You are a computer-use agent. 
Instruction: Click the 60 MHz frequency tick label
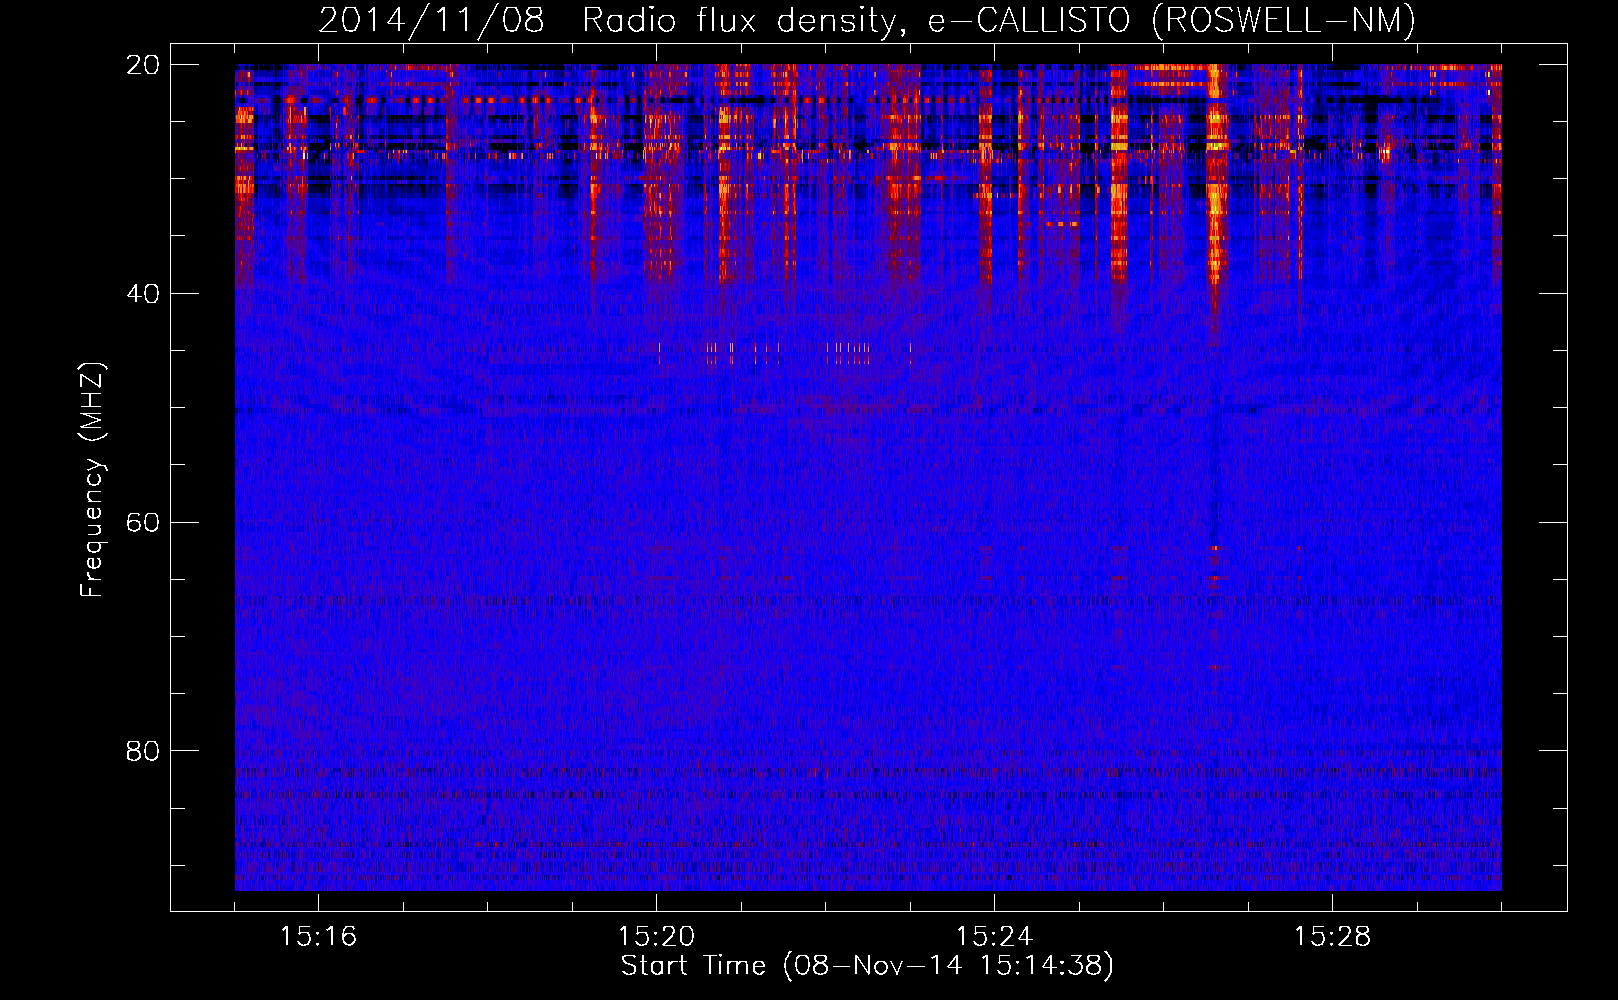coord(143,522)
